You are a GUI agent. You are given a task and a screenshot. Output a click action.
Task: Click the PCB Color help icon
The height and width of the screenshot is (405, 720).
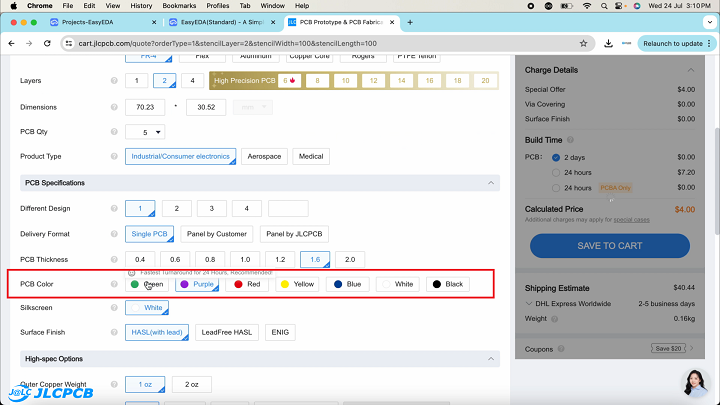[x=114, y=284]
